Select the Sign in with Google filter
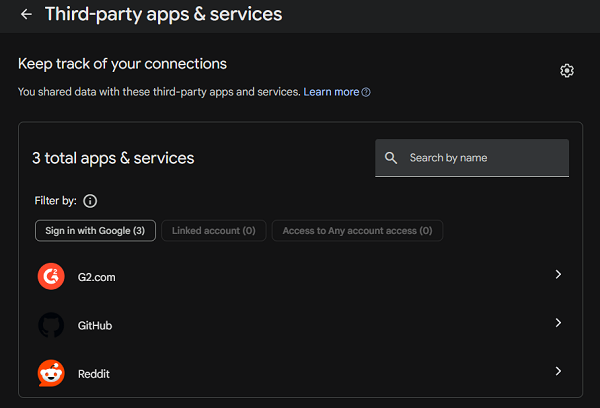This screenshot has height=408, width=600. [x=95, y=230]
